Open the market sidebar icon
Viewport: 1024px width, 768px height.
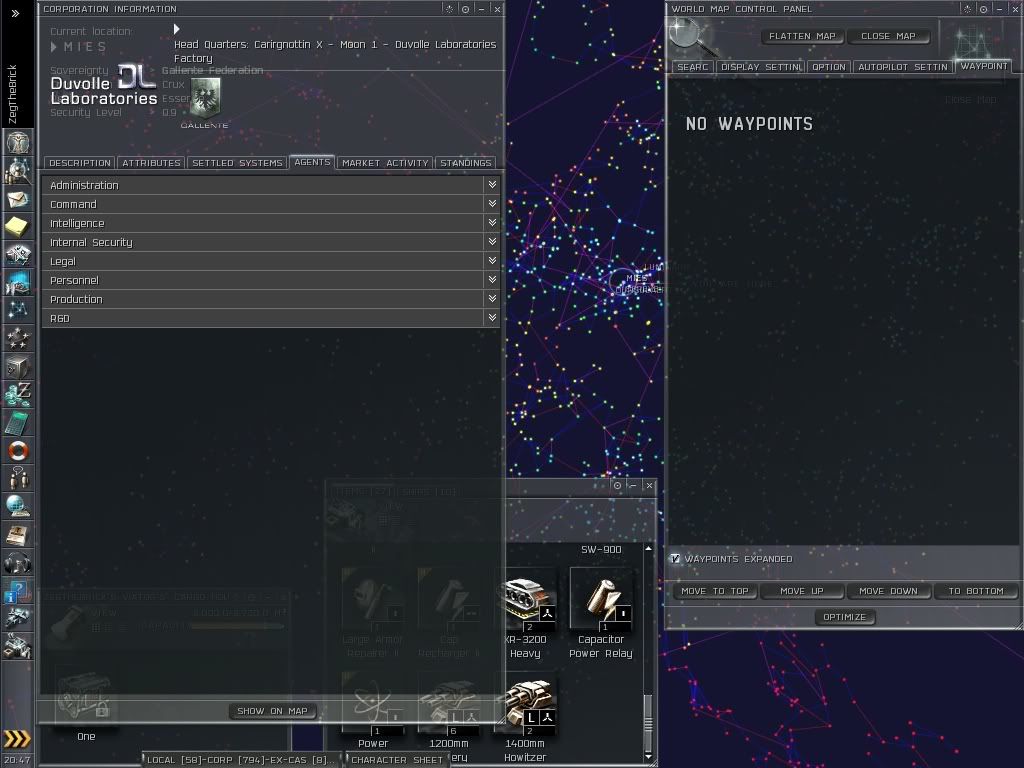pyautogui.click(x=18, y=282)
